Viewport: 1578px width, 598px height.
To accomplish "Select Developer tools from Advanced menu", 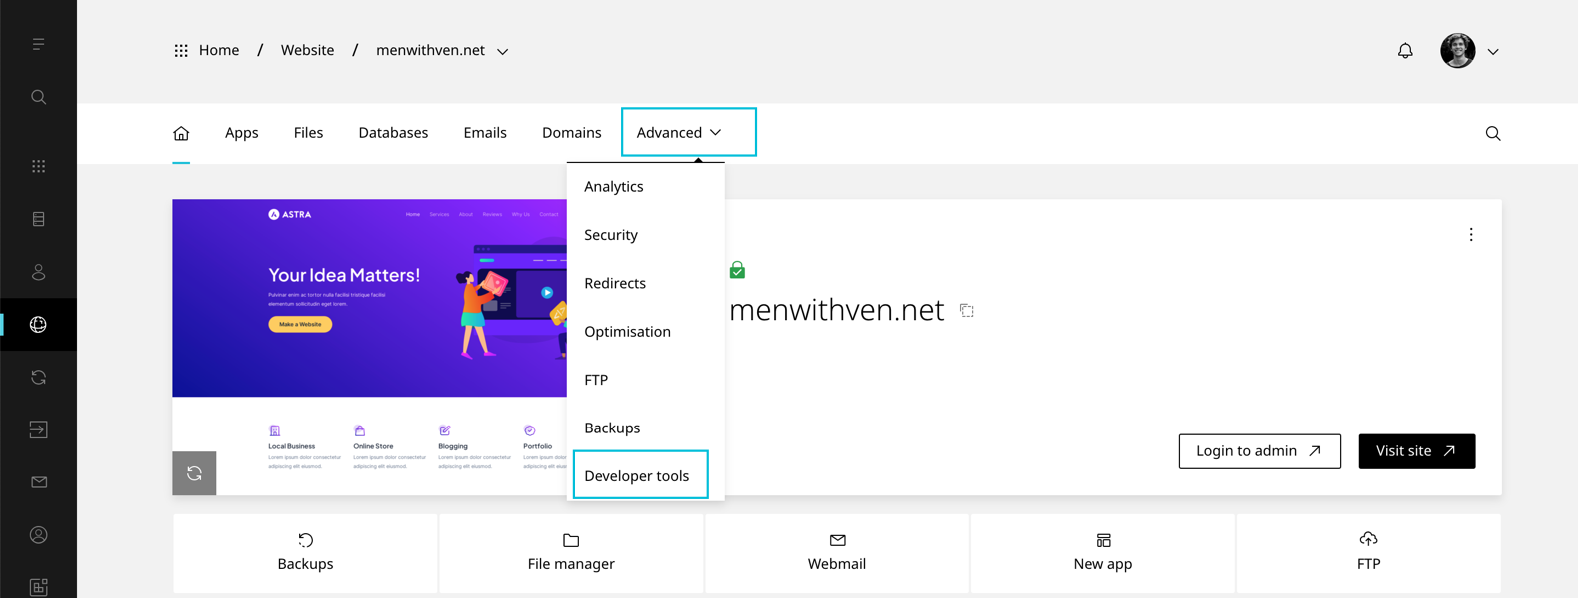I will 637,476.
